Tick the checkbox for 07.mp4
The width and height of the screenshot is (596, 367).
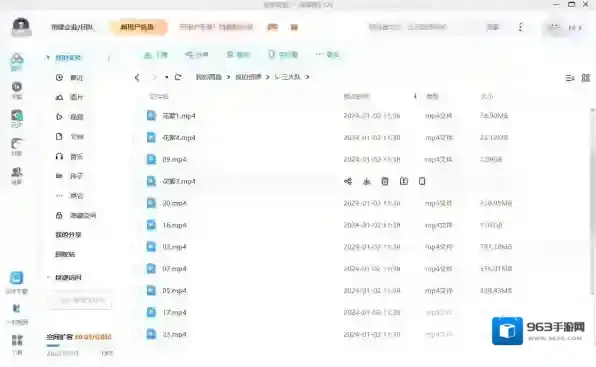(137, 269)
